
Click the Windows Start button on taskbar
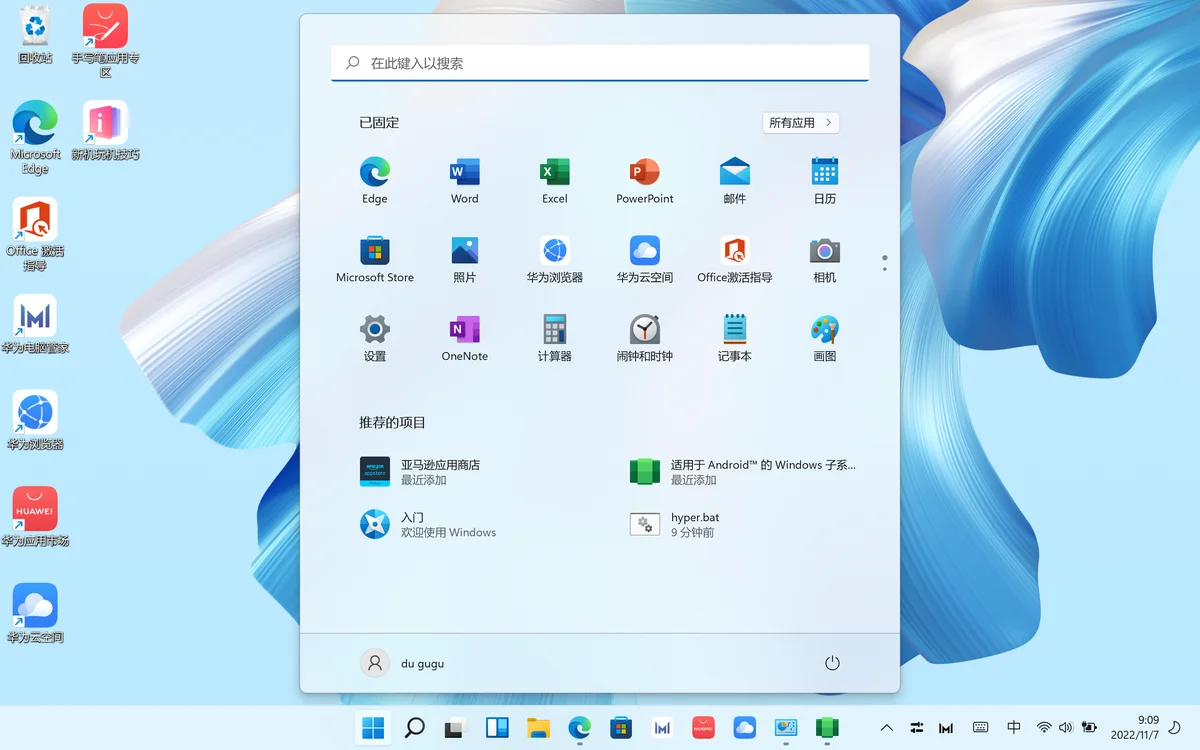point(374,728)
